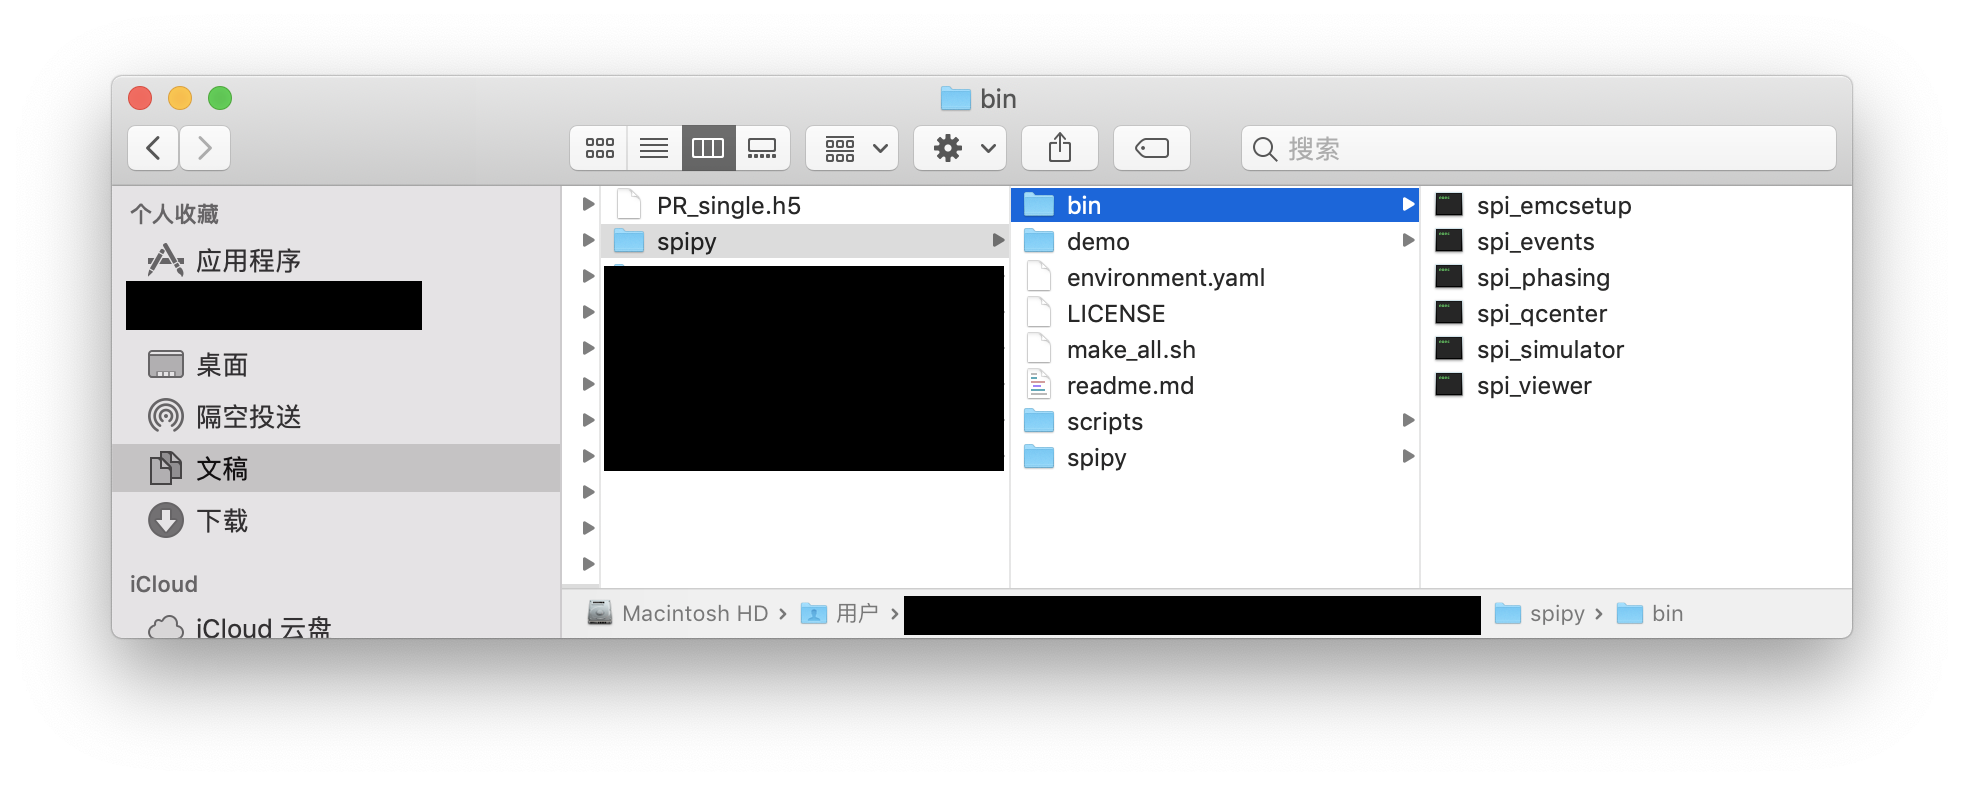Image resolution: width=1964 pixels, height=786 pixels.
Task: Click the Edit Tags toolbar icon
Action: tap(1152, 148)
